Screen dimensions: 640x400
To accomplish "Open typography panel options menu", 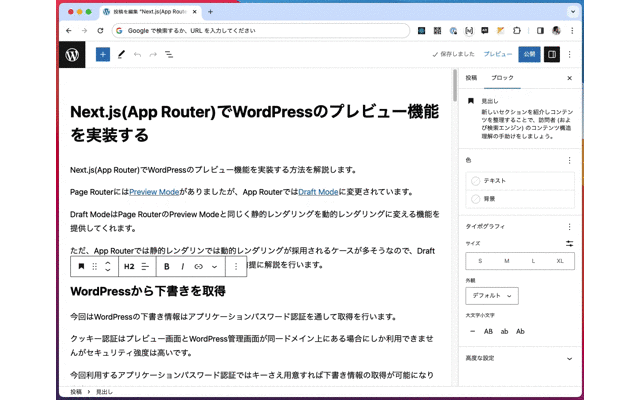I will pyautogui.click(x=569, y=227).
